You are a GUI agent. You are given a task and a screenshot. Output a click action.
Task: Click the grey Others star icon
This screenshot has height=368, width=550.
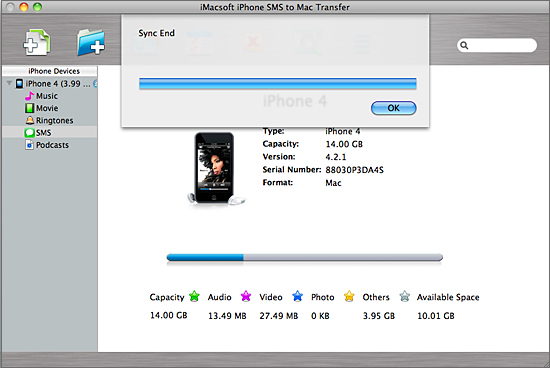coord(404,296)
